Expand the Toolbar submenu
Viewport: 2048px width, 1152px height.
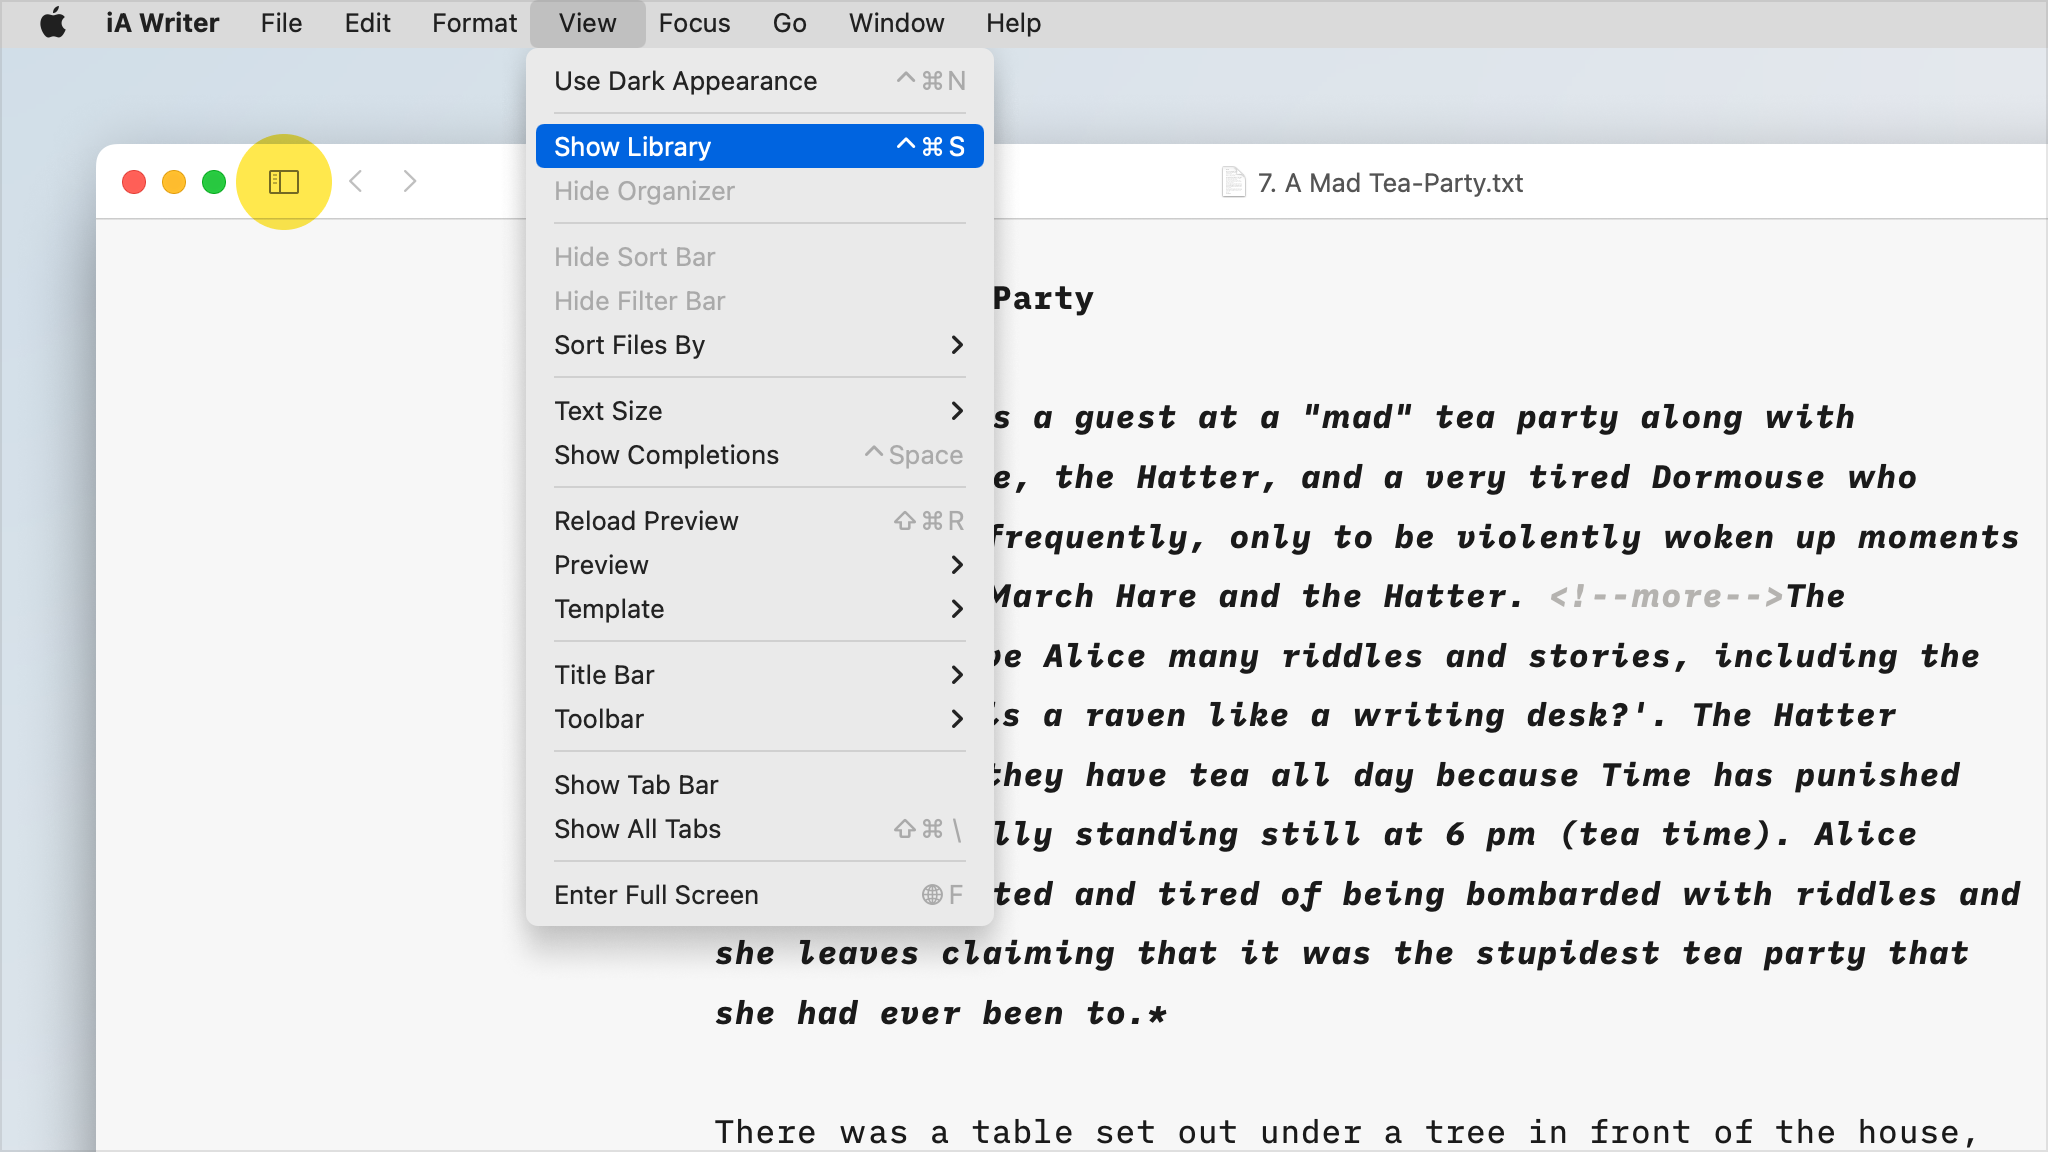[x=759, y=719]
